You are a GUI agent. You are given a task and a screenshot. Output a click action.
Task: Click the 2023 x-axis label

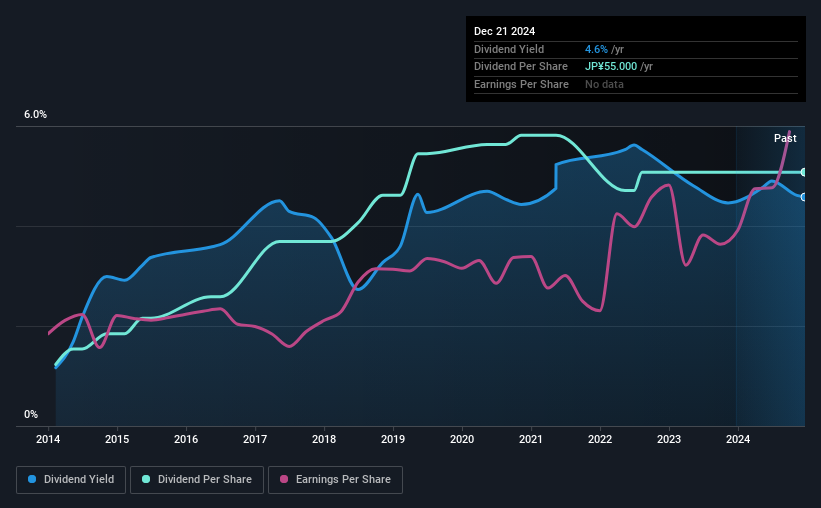click(669, 439)
